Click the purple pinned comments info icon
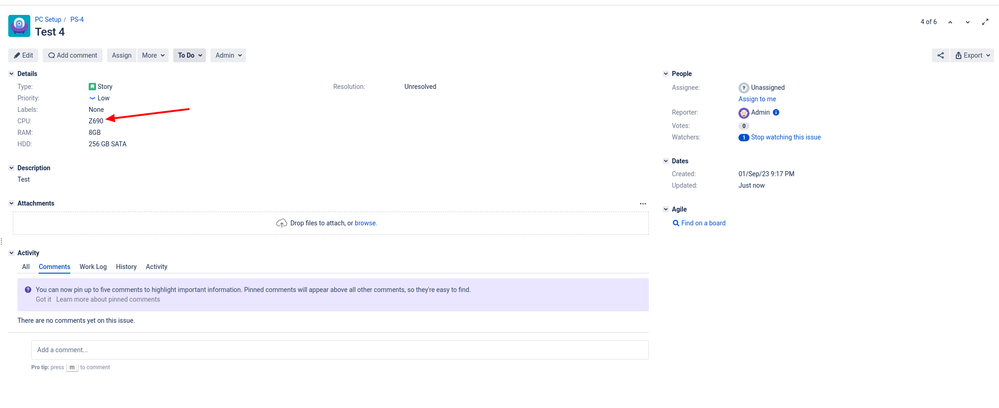Viewport: 999px width, 408px height. pyautogui.click(x=28, y=289)
